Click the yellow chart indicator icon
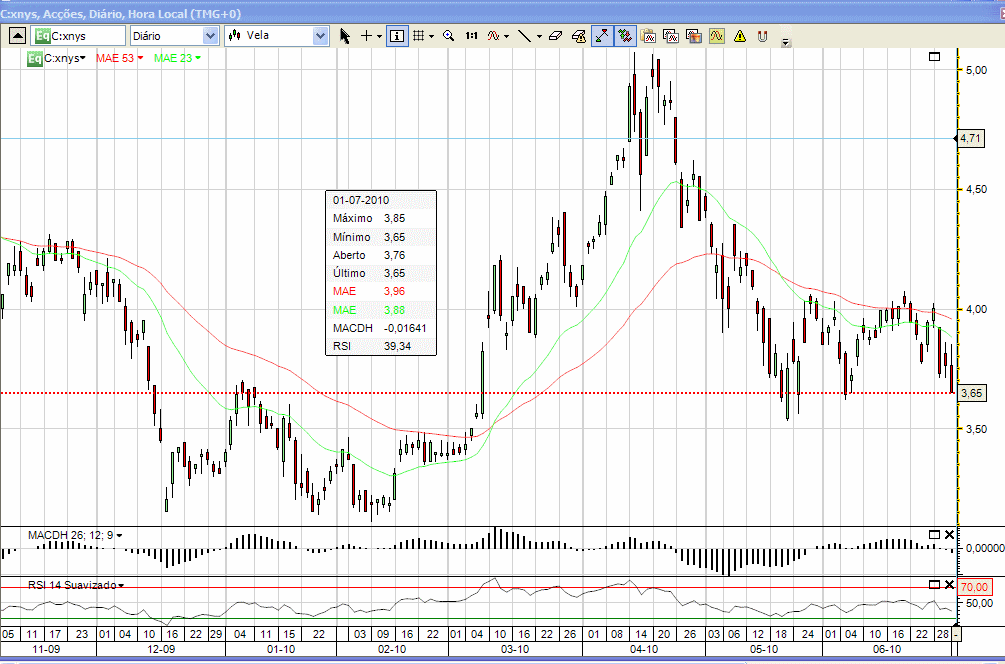Screen dimensions: 1005x664 coord(717,36)
